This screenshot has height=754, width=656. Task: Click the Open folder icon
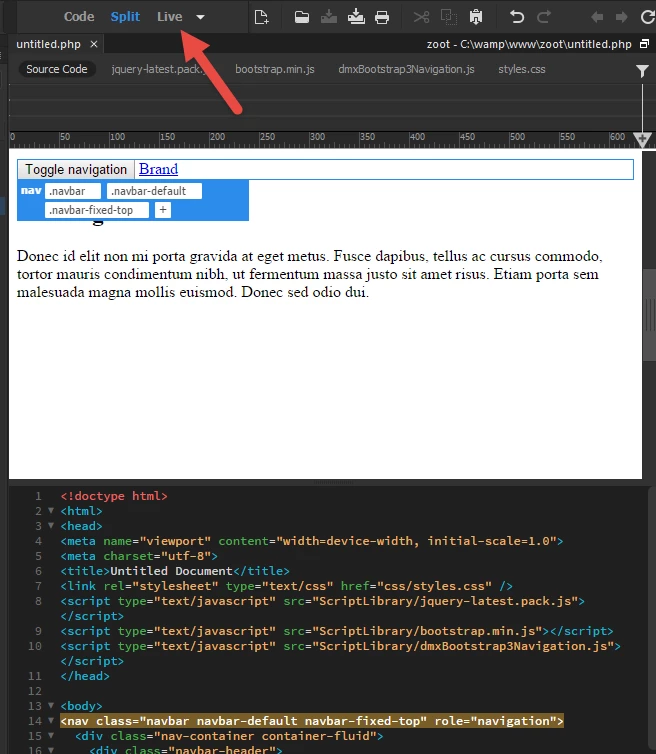tap(302, 17)
